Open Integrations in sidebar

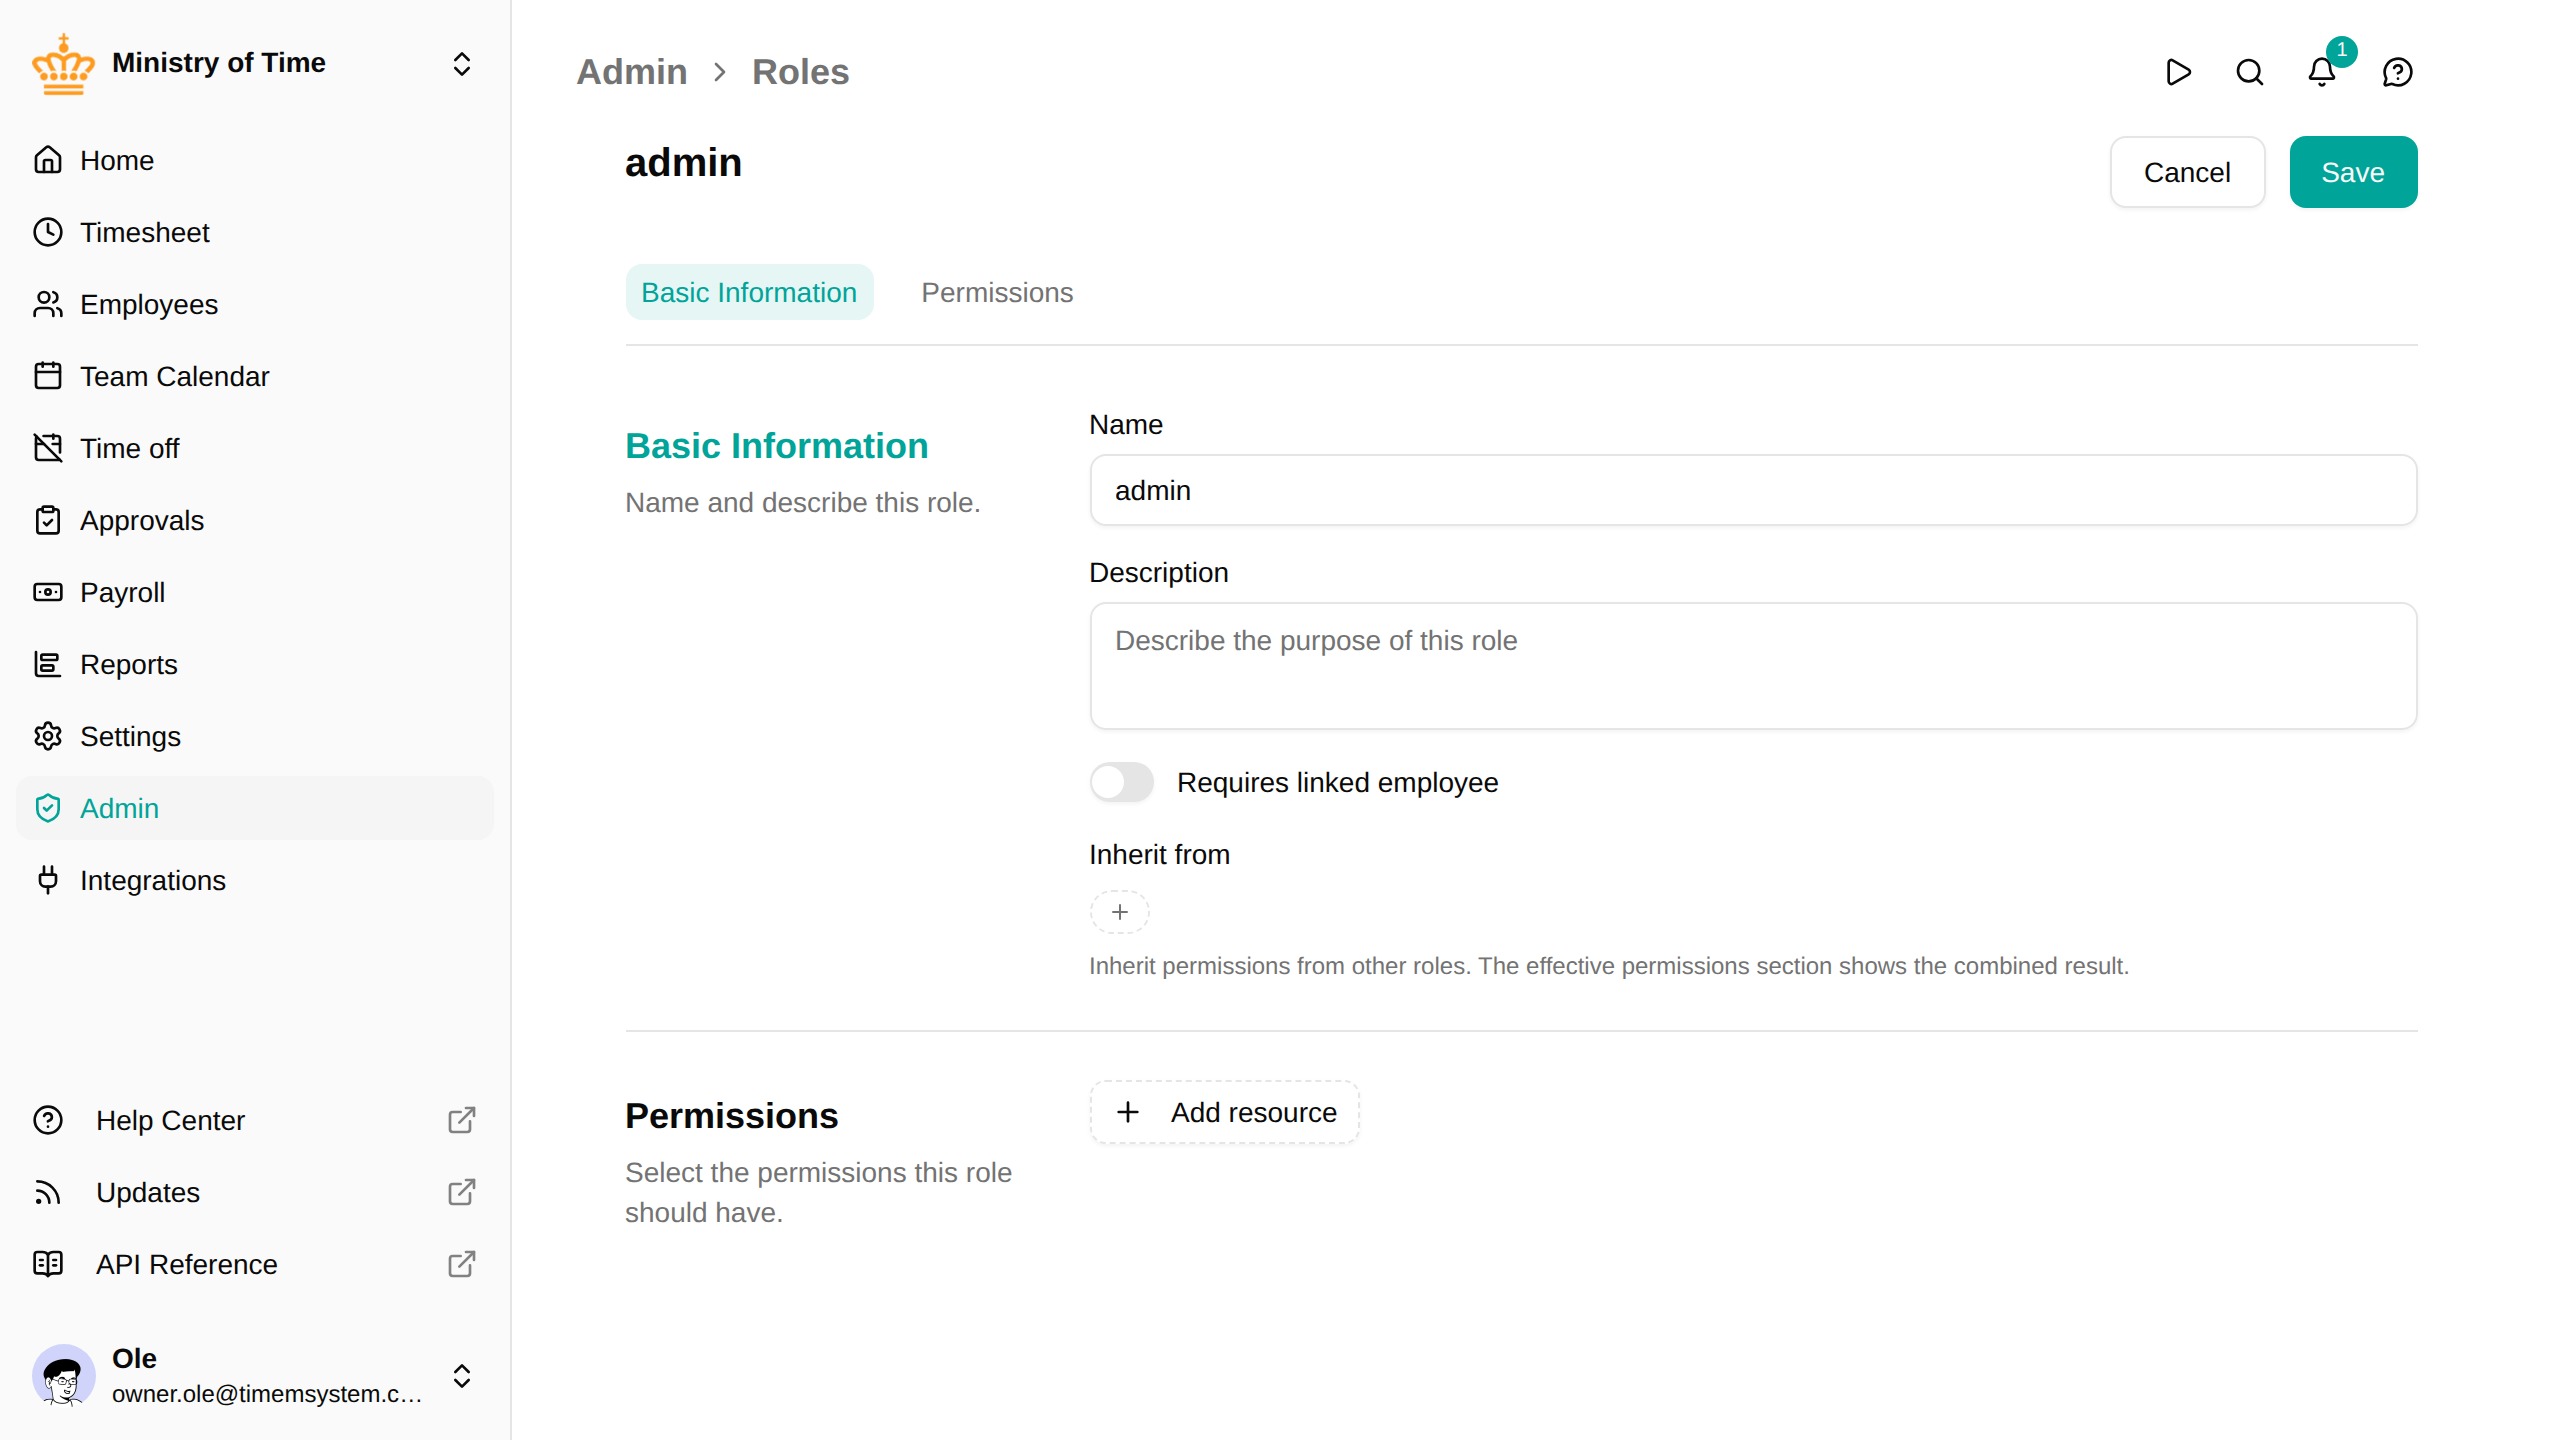pos(255,880)
